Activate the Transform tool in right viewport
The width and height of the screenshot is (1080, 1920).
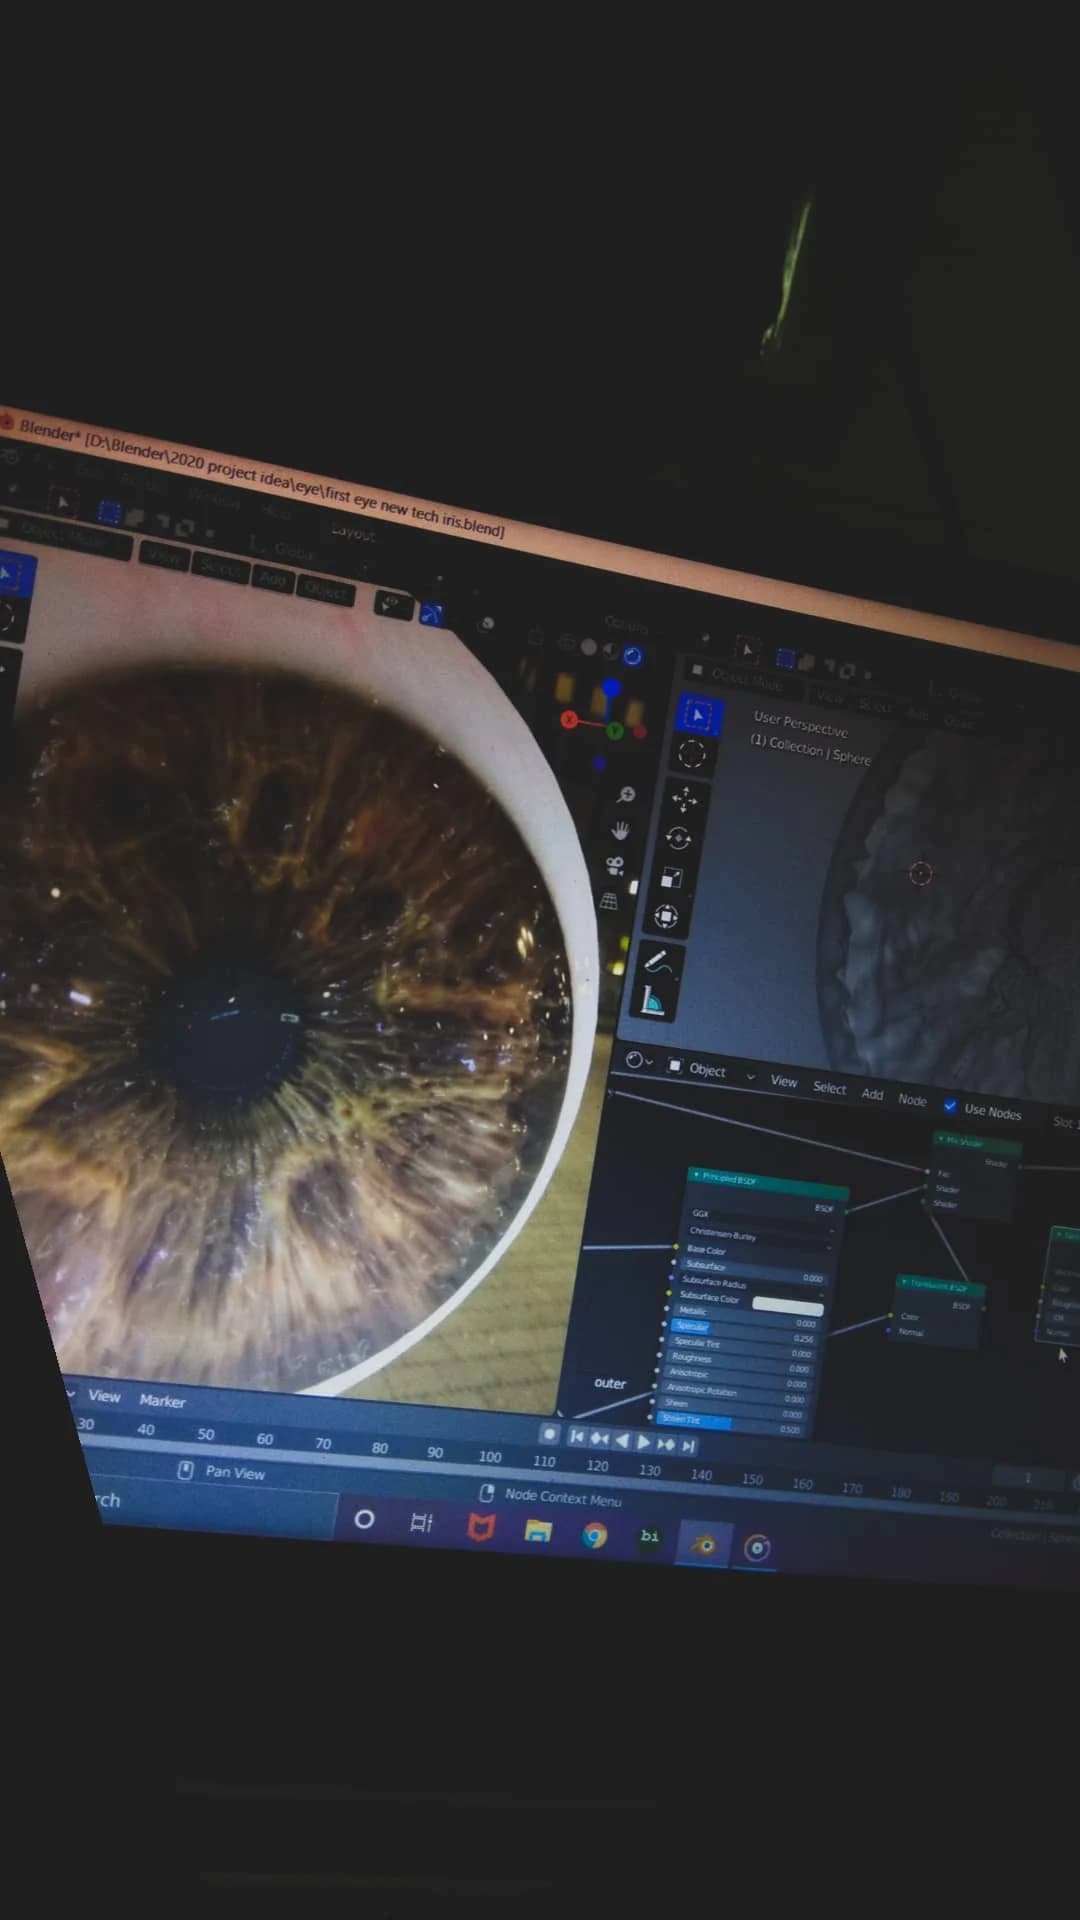tap(666, 917)
